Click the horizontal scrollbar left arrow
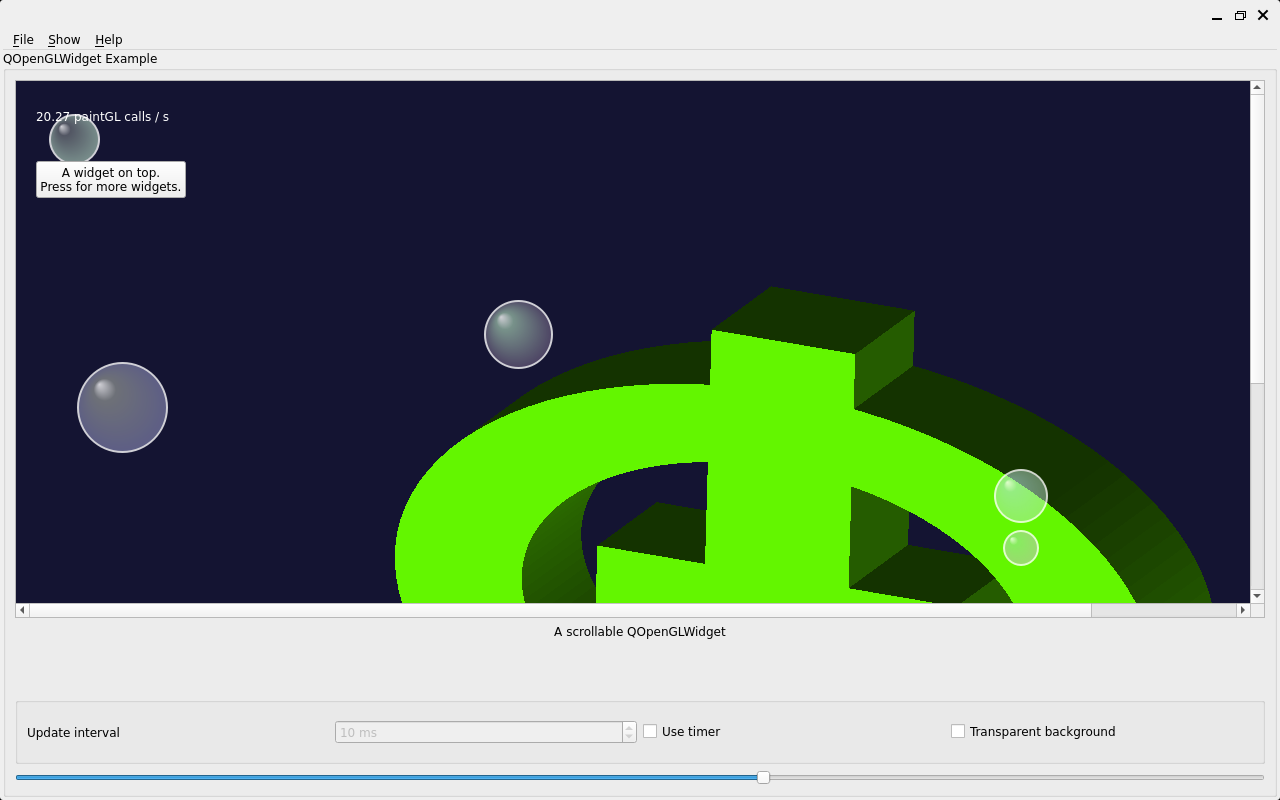Screen dimensions: 1280x800 pos(23,610)
